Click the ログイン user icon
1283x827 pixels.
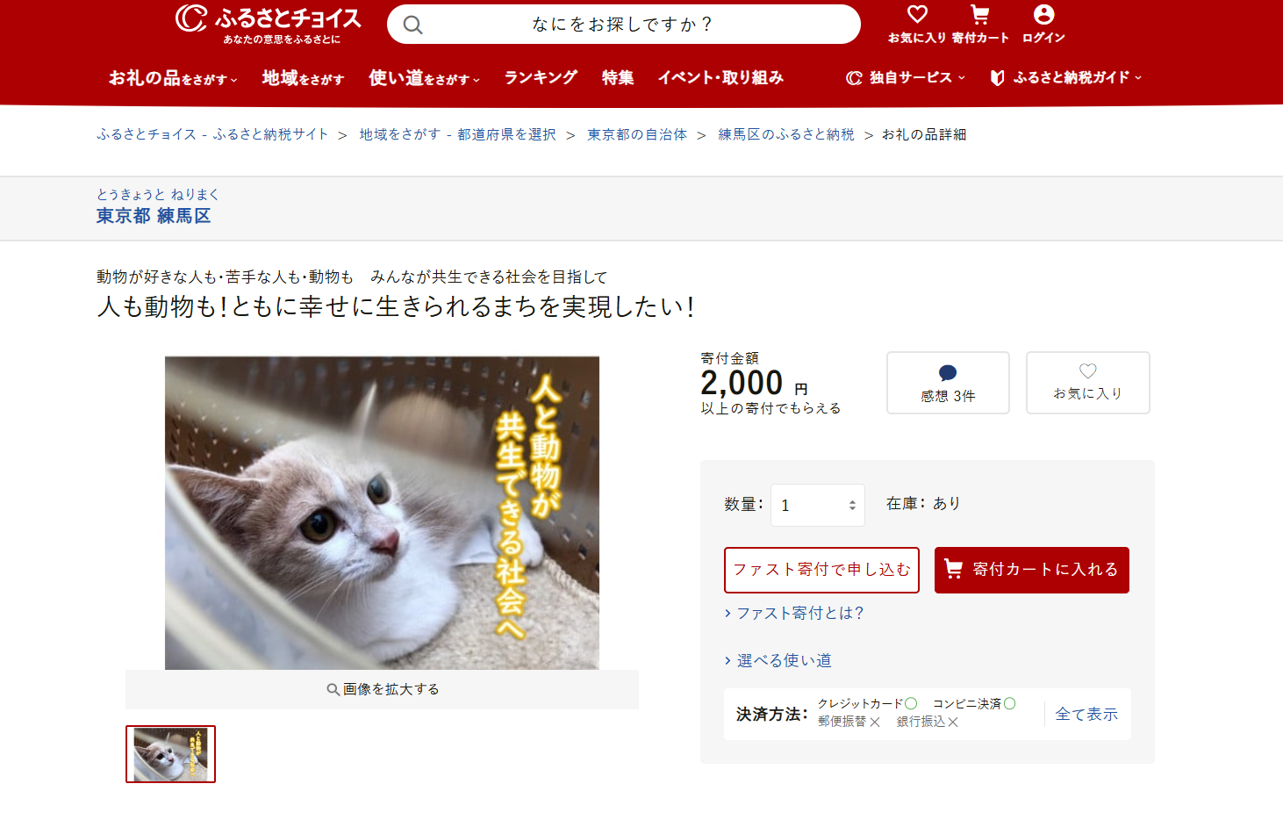(1043, 24)
